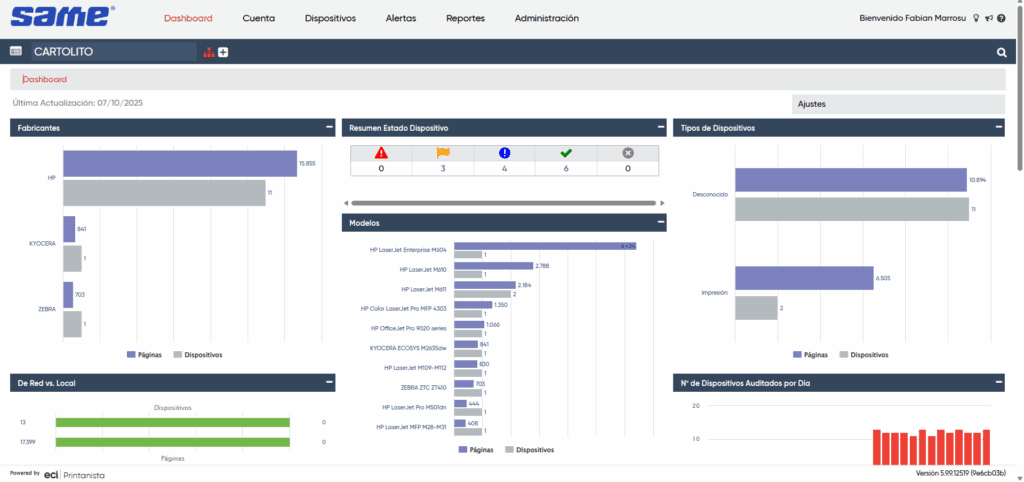Toggle Páginas series in Tipos de Dispositivos legend

(x=810, y=354)
